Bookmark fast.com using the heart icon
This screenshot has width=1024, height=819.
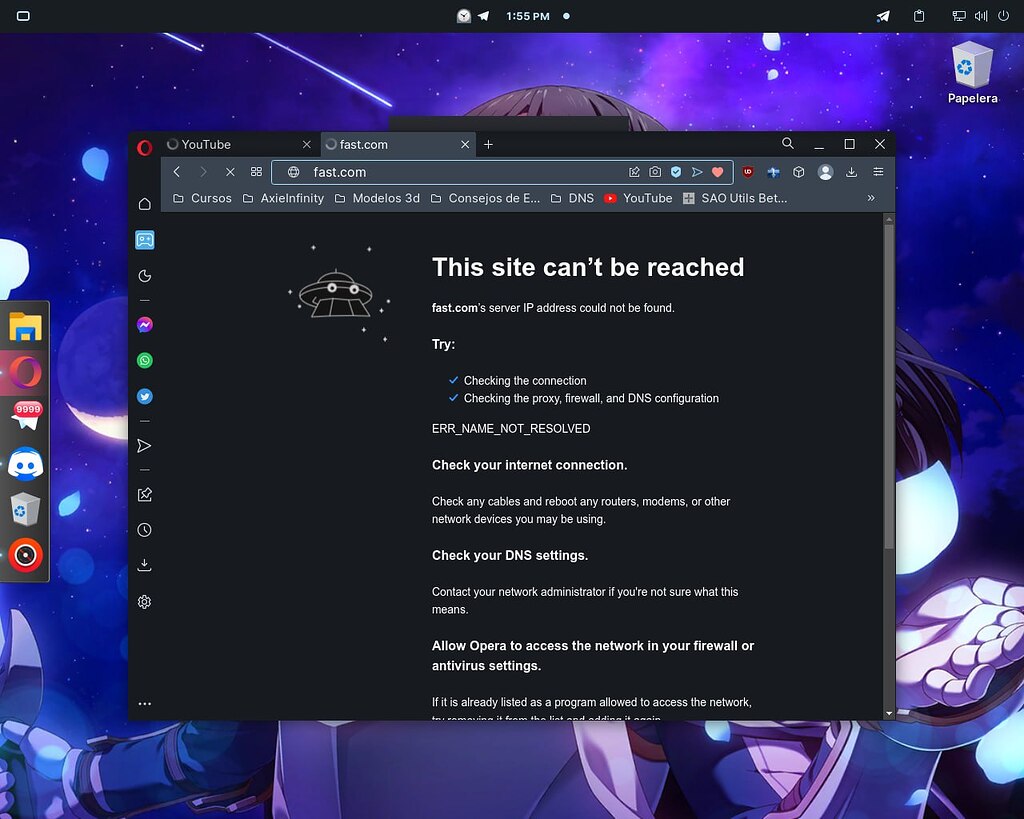coord(718,172)
